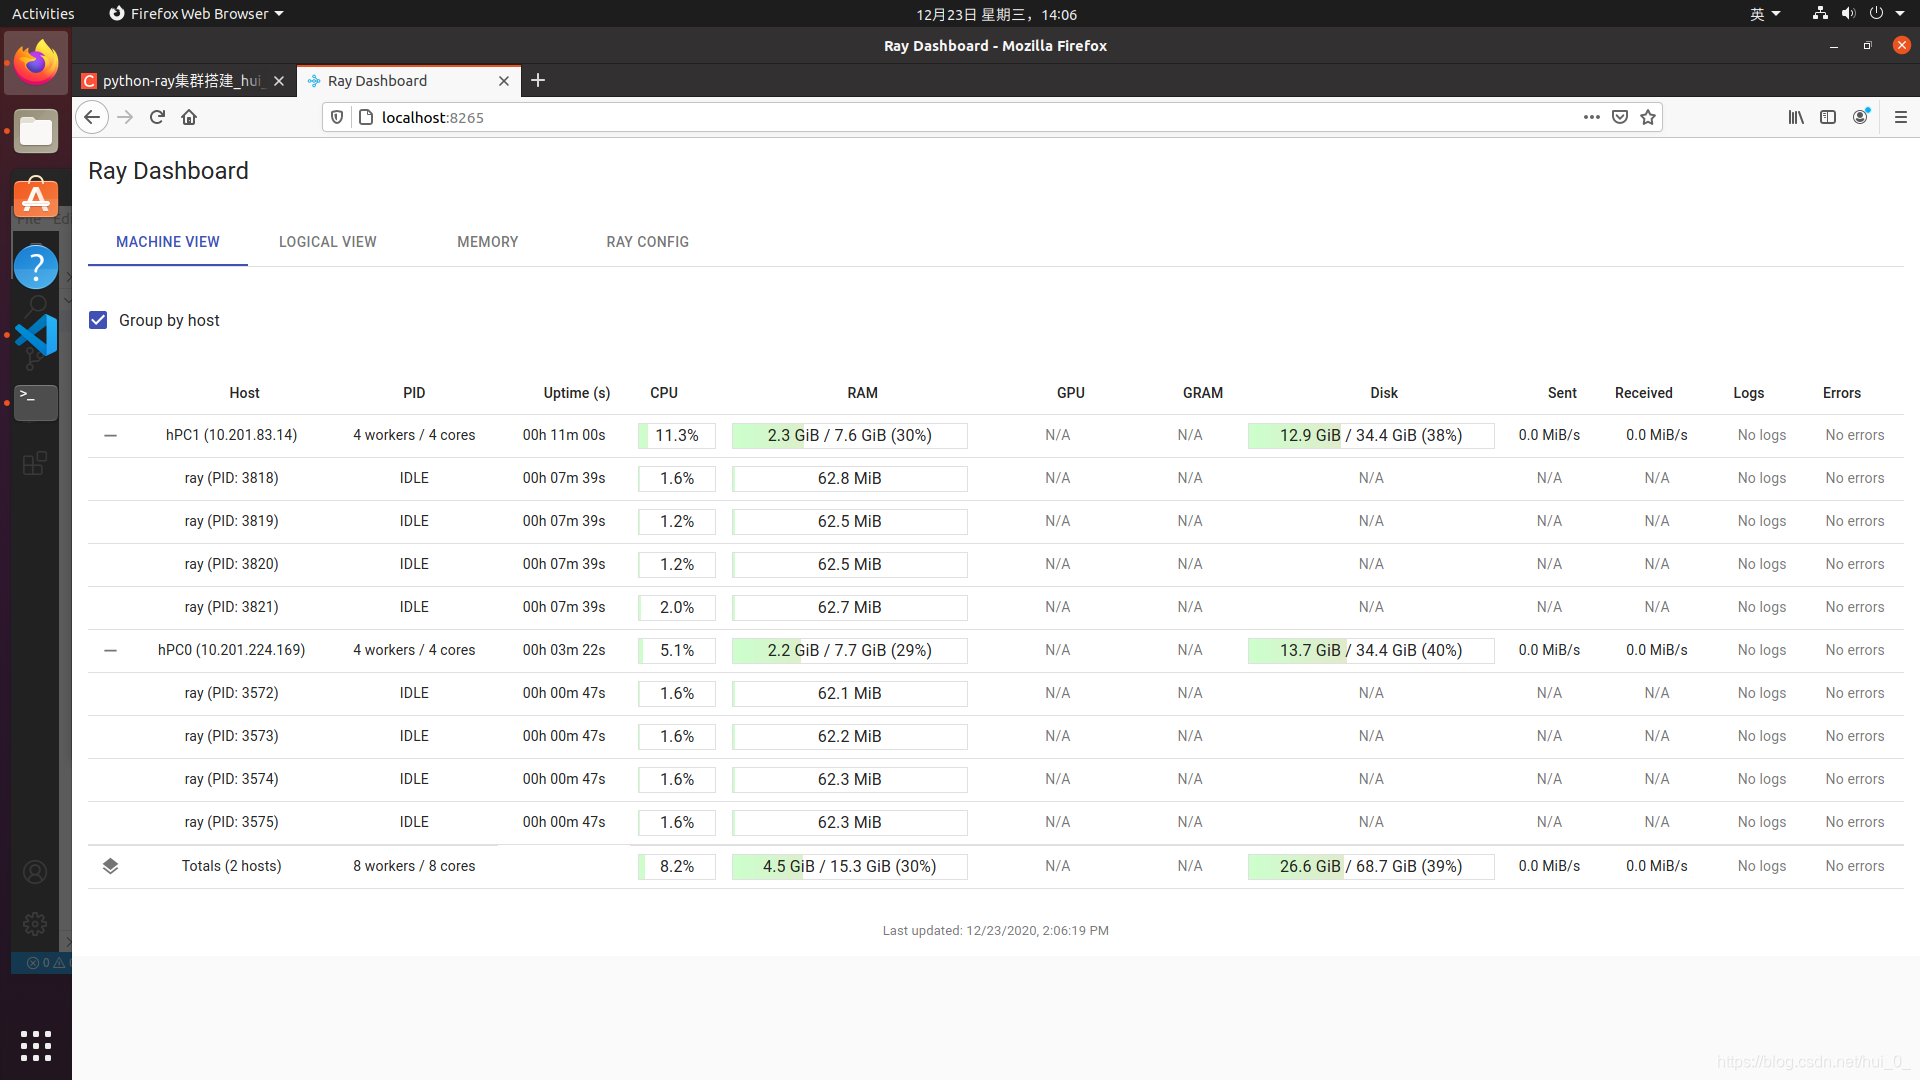This screenshot has width=1920, height=1080.
Task: Click the VS Code settings gear behind
Action: (35, 923)
